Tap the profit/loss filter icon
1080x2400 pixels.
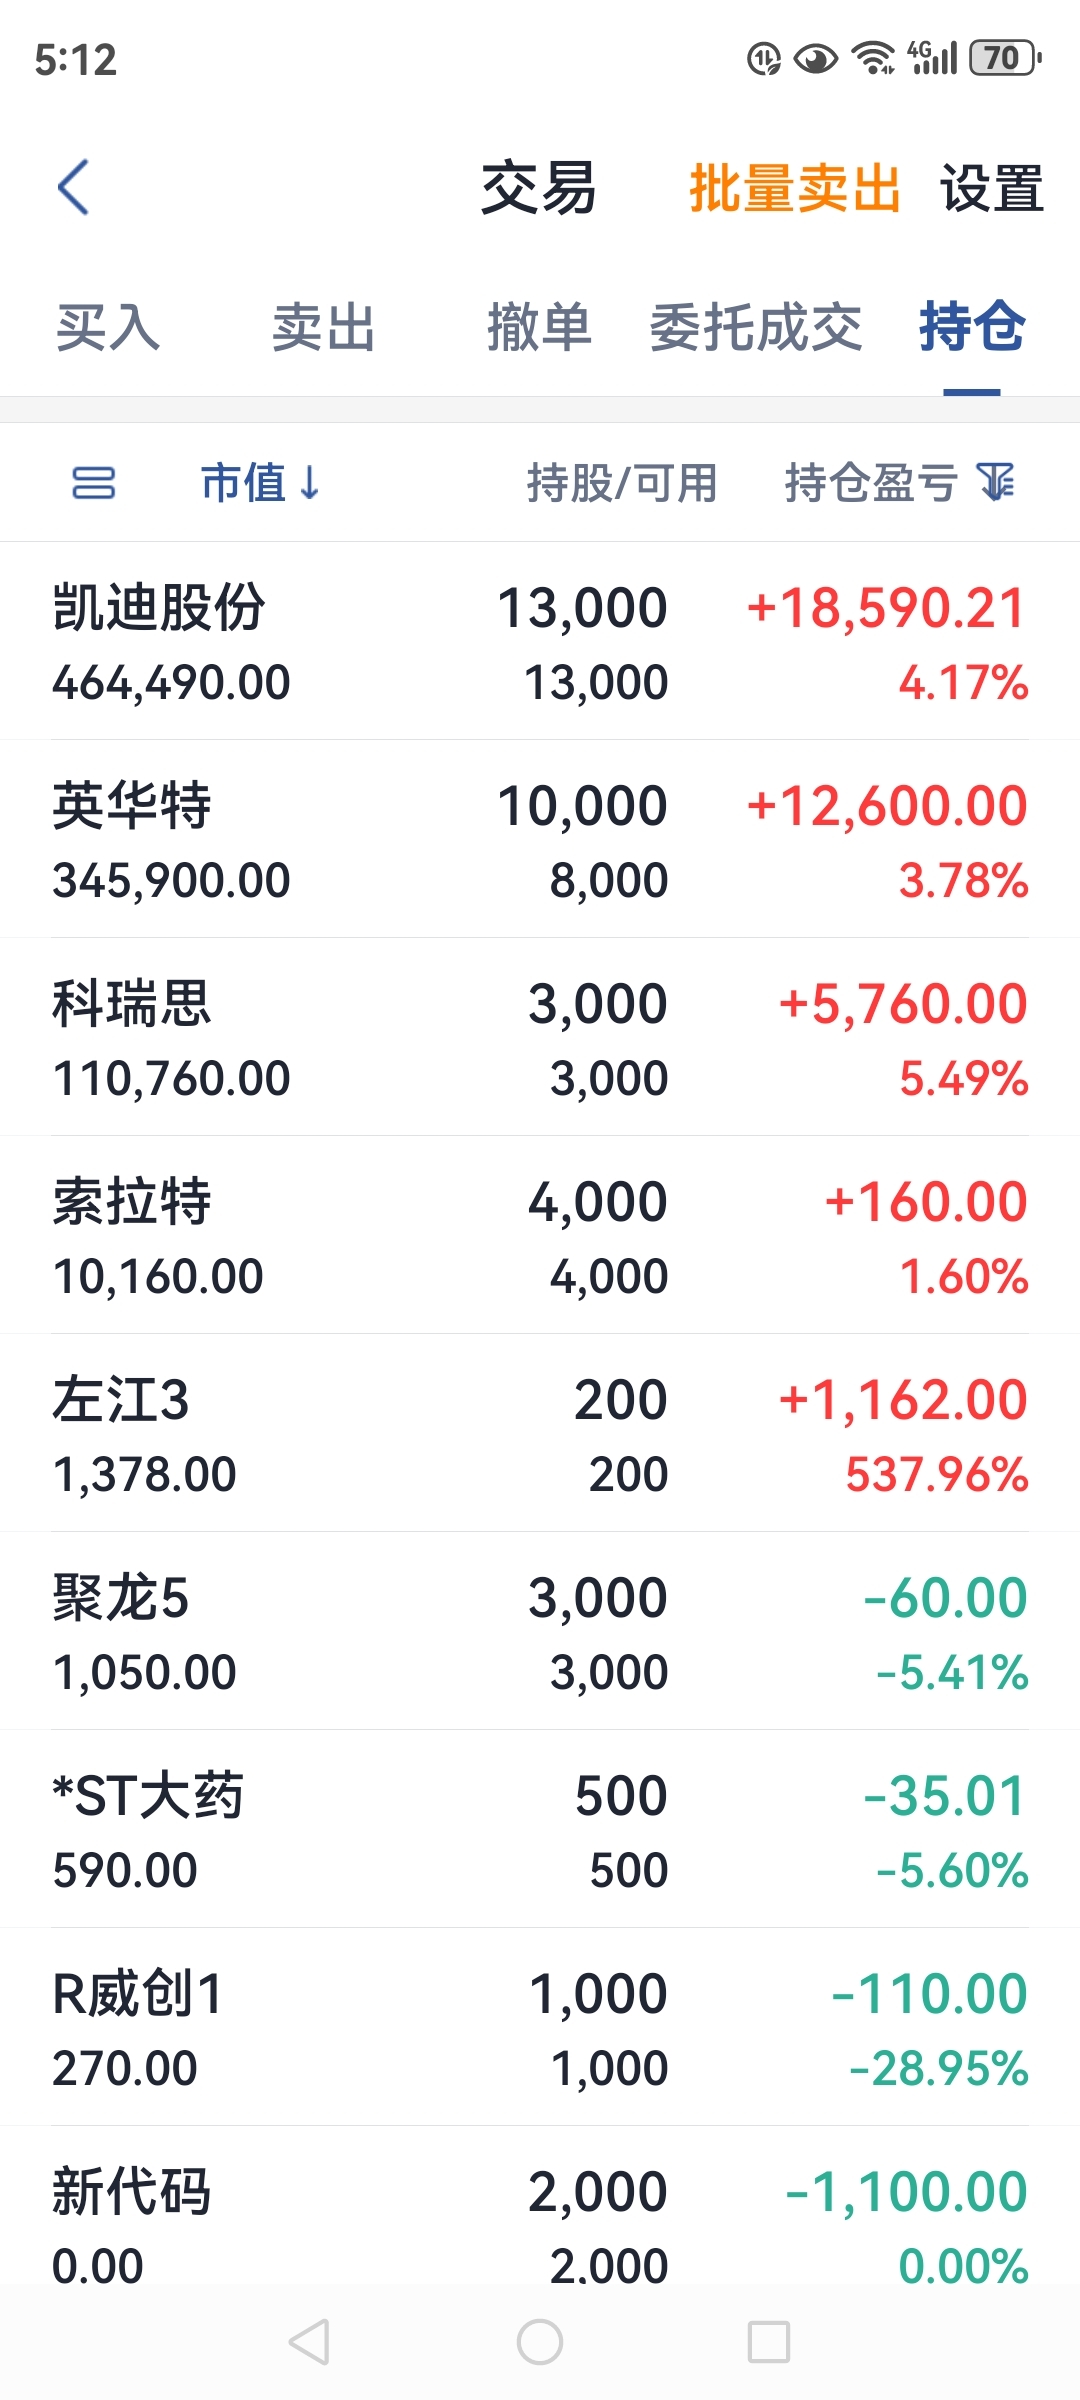[x=996, y=483]
